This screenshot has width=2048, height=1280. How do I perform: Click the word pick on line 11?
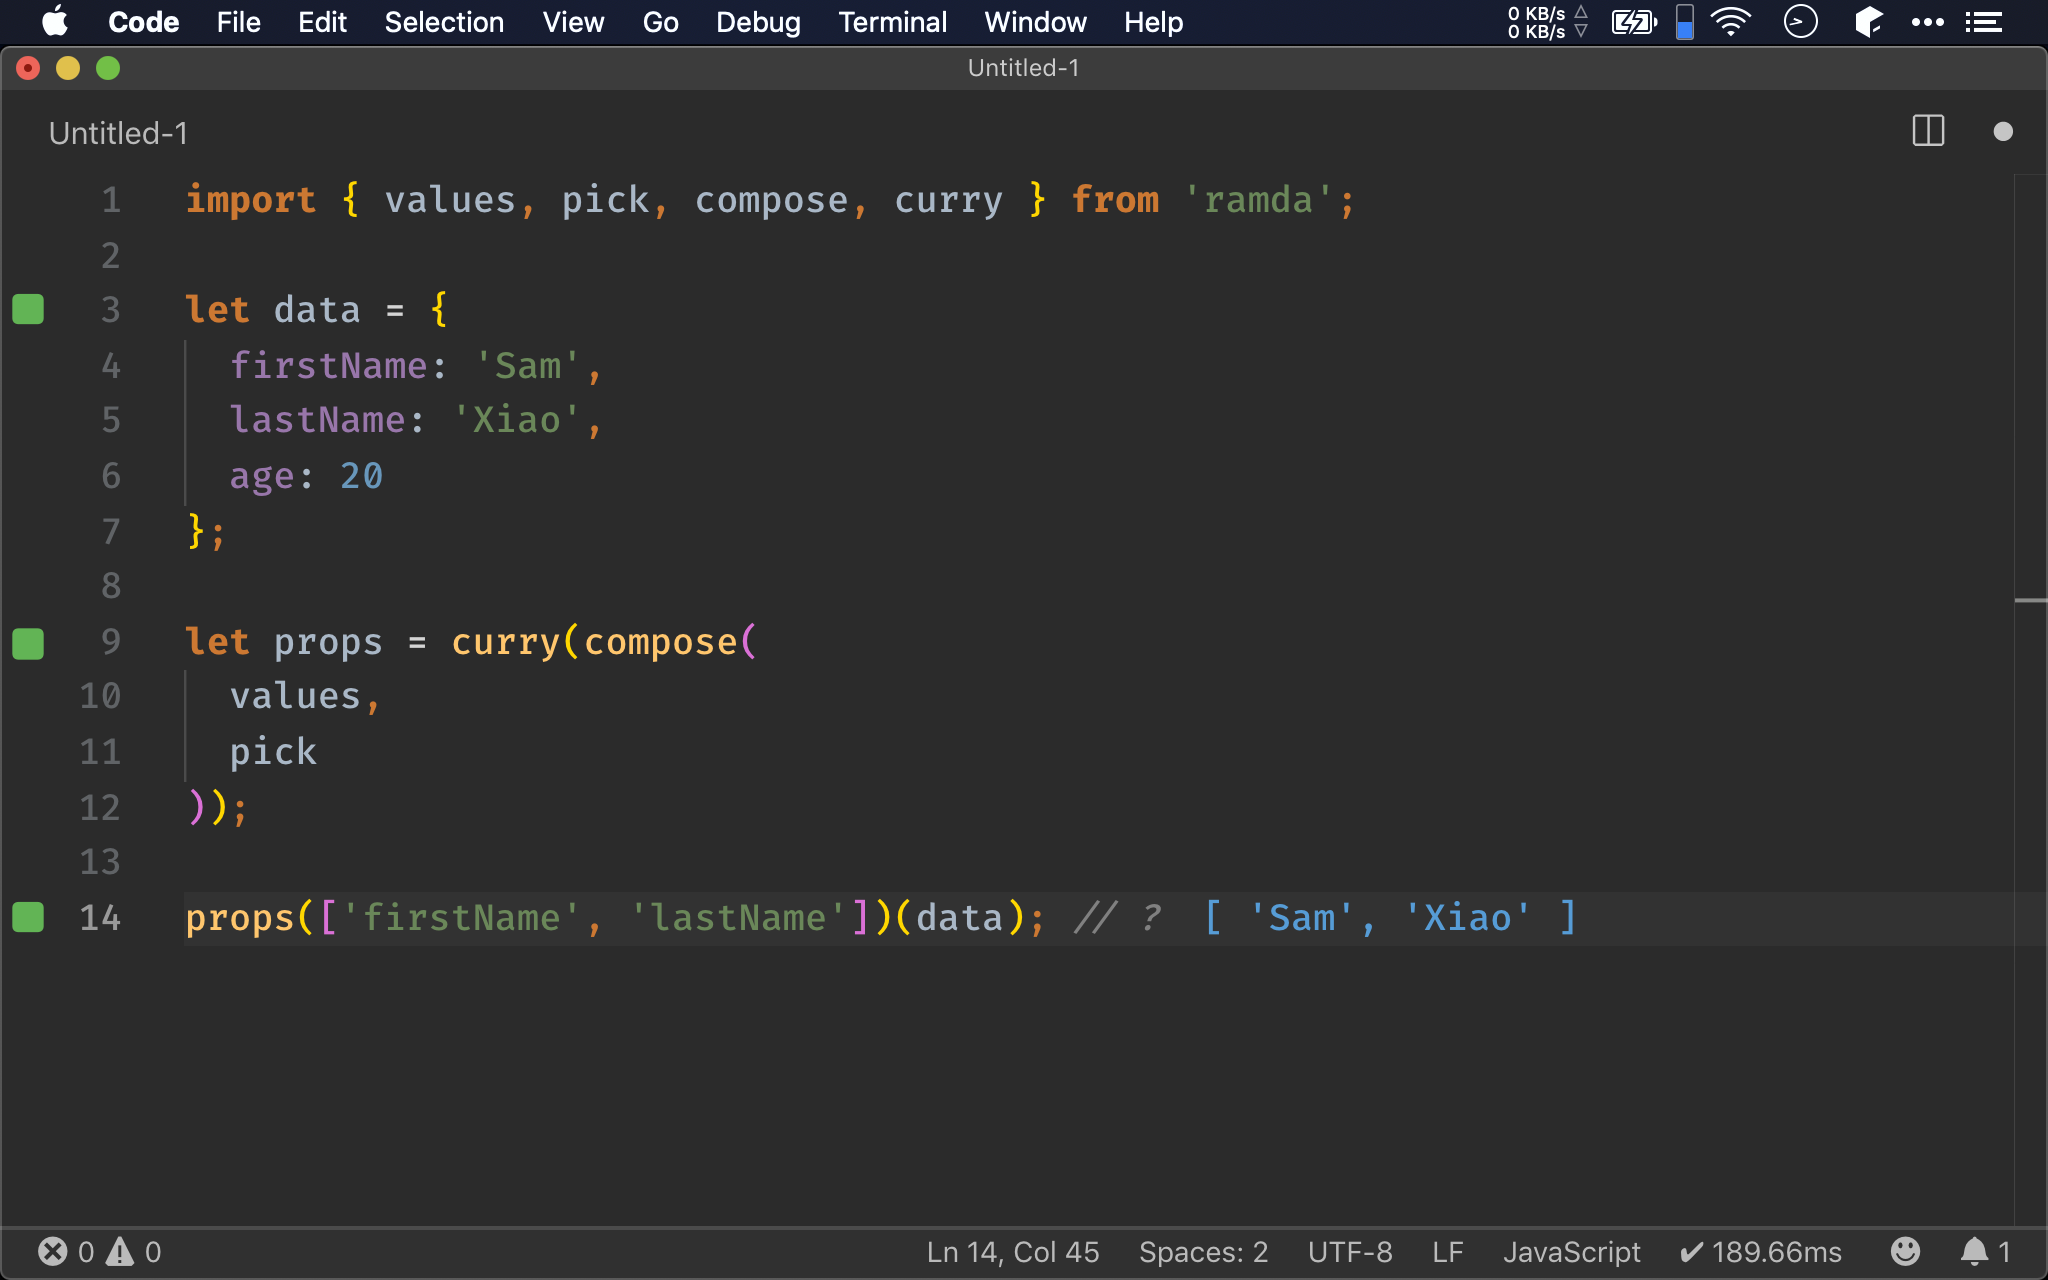pos(273,752)
